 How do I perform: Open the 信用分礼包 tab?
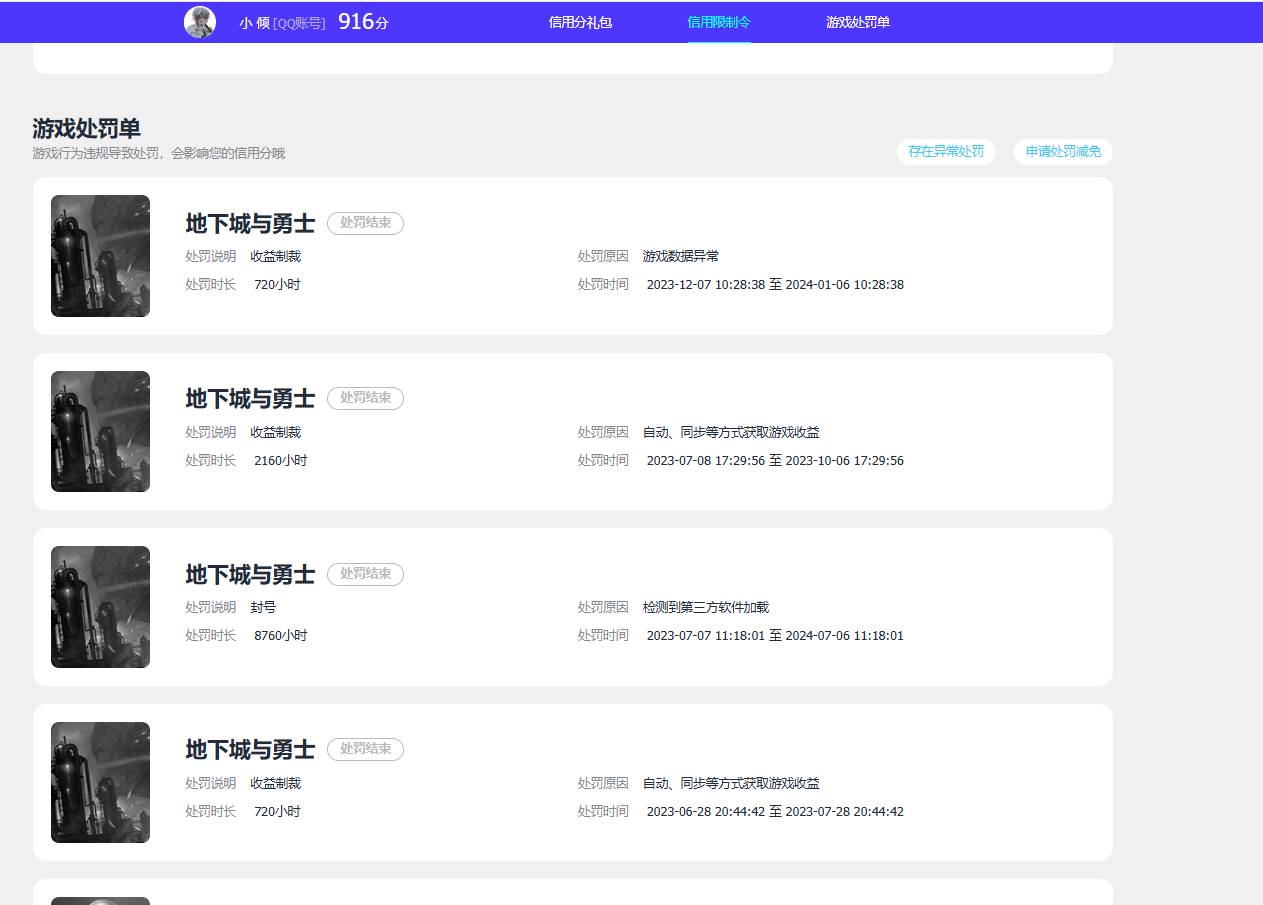[580, 22]
